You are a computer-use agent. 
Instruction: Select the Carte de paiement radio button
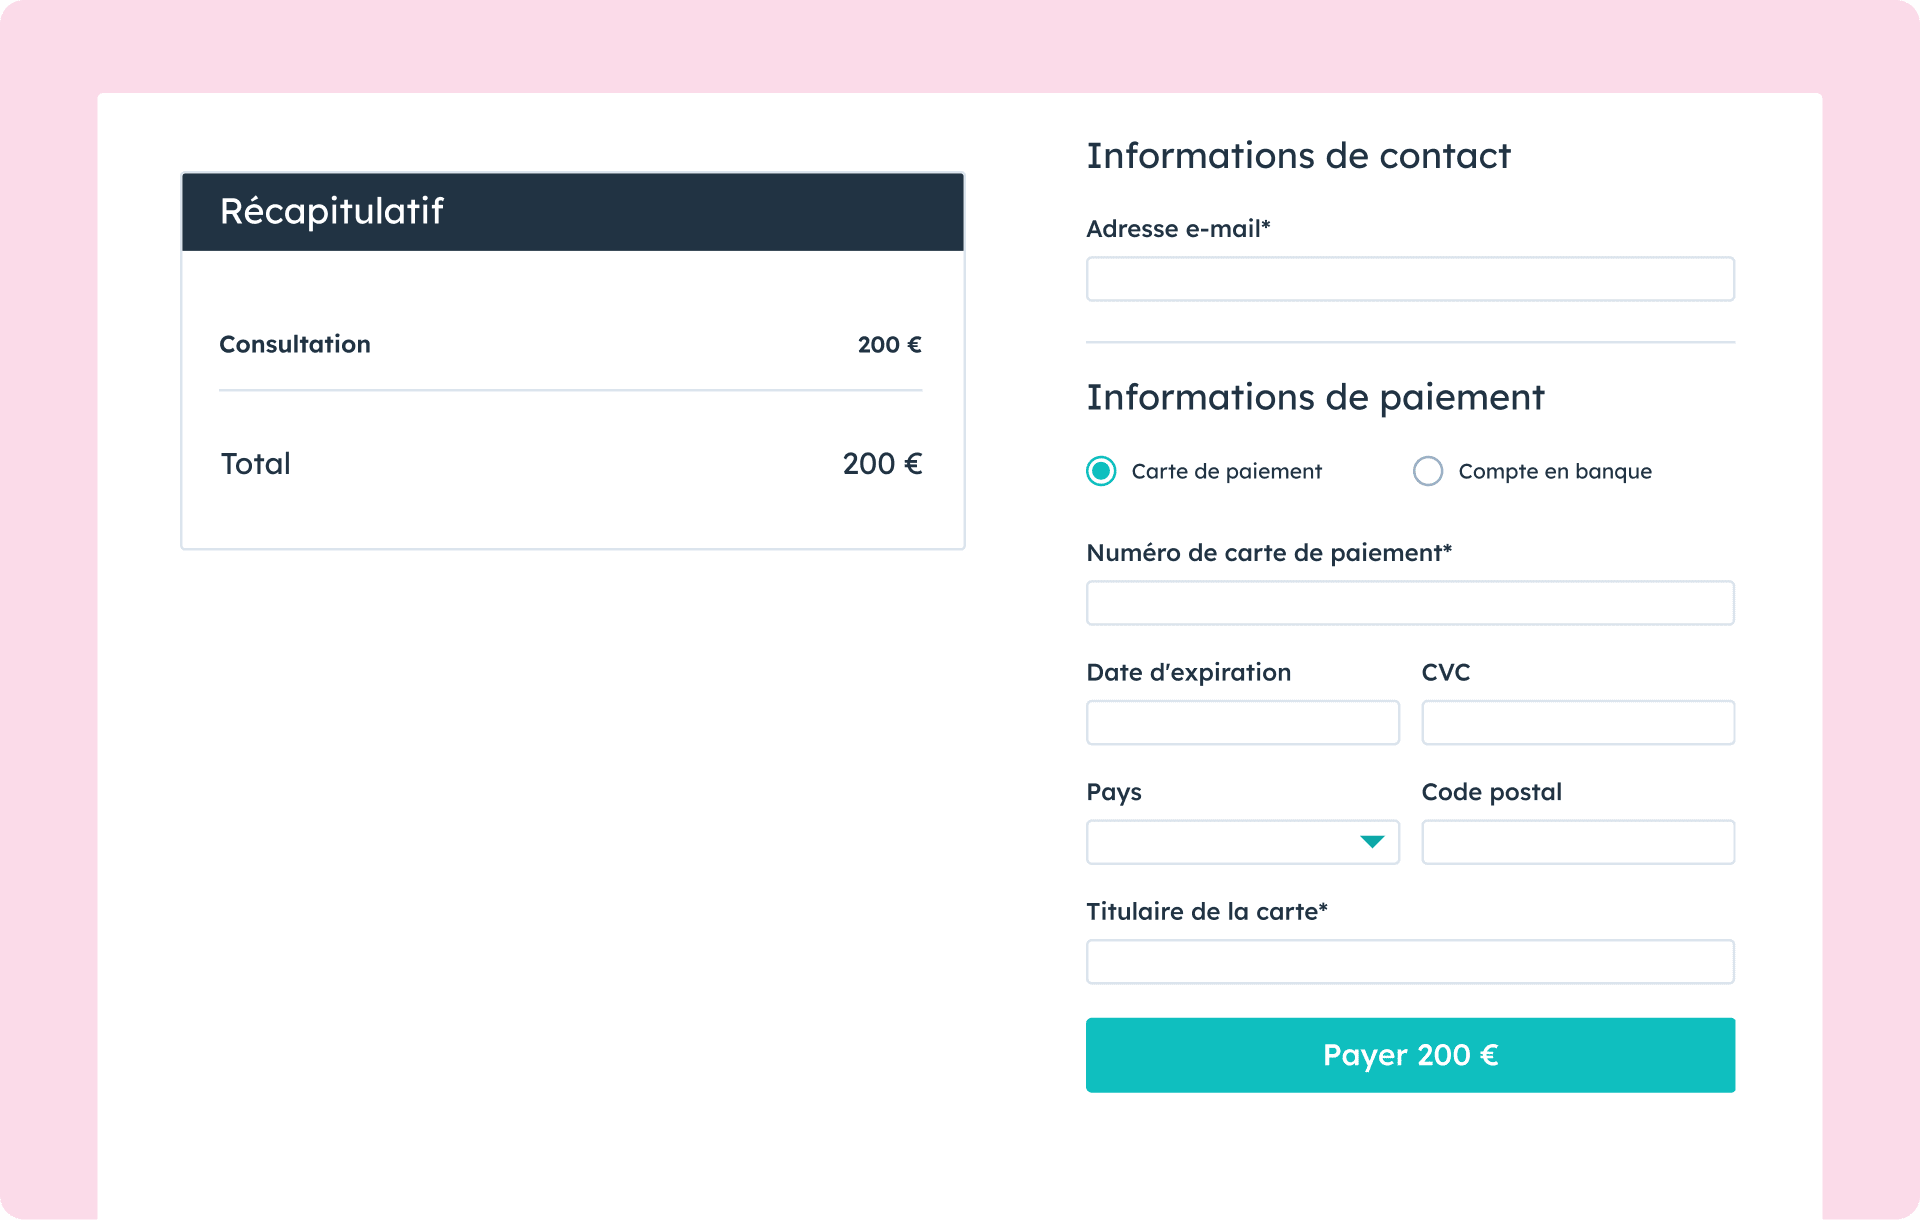1101,471
